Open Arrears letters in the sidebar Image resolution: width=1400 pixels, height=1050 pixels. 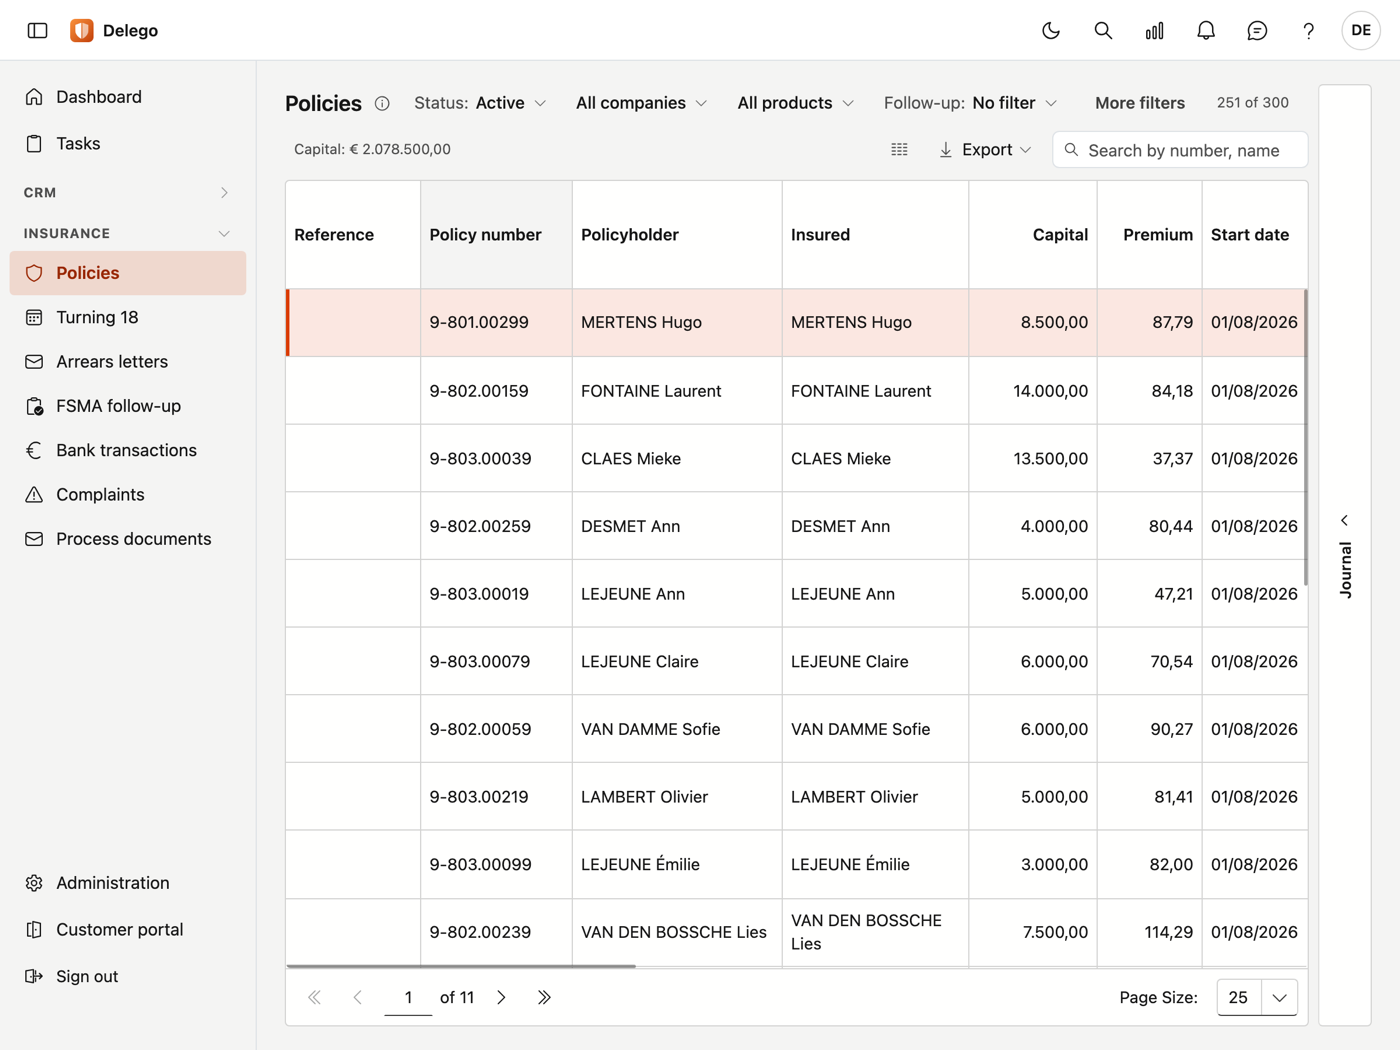[127, 362]
